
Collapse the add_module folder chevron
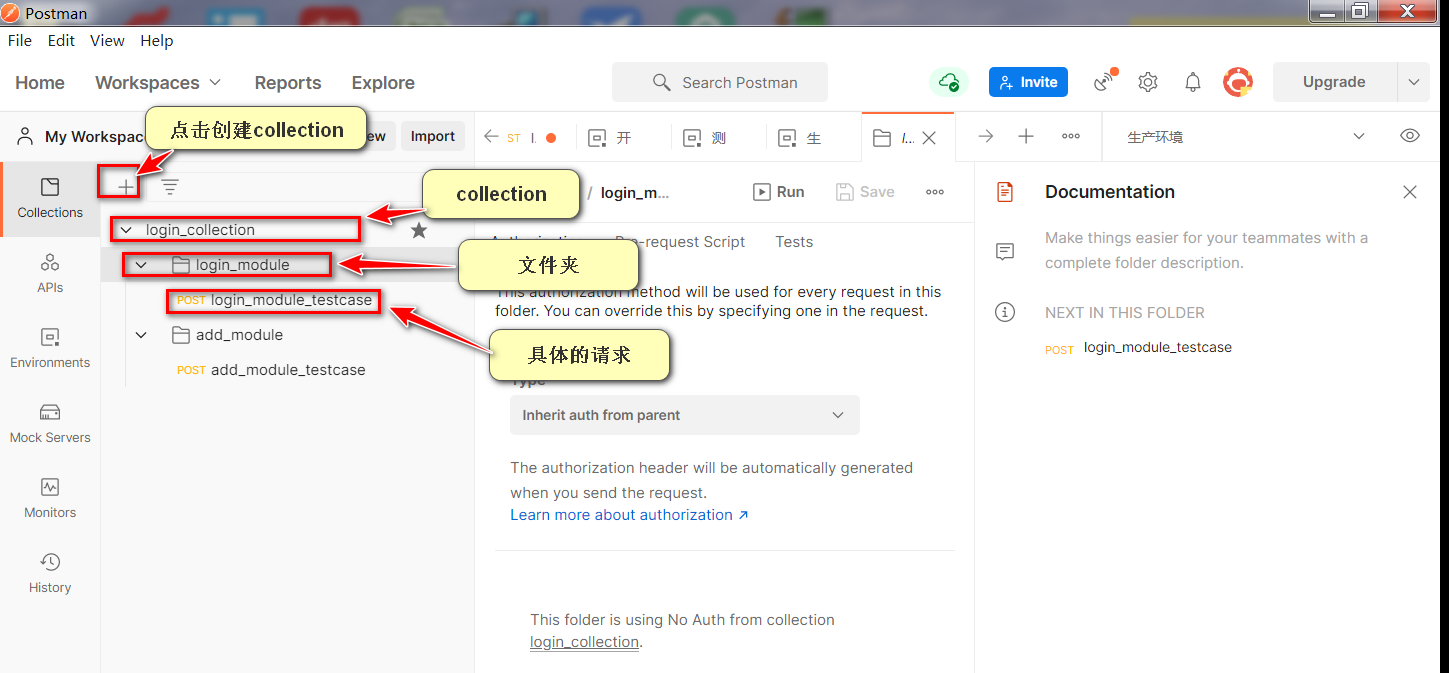tap(141, 335)
